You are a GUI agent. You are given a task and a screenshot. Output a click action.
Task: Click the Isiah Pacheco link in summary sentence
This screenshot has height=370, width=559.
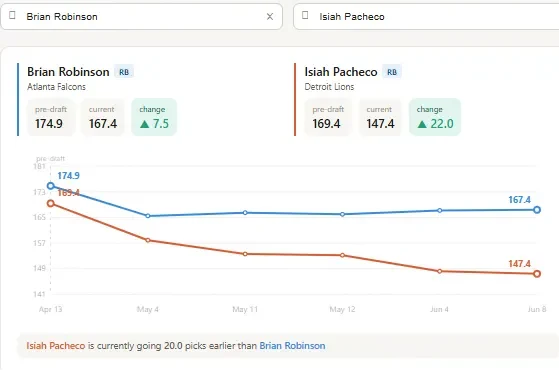pos(56,346)
